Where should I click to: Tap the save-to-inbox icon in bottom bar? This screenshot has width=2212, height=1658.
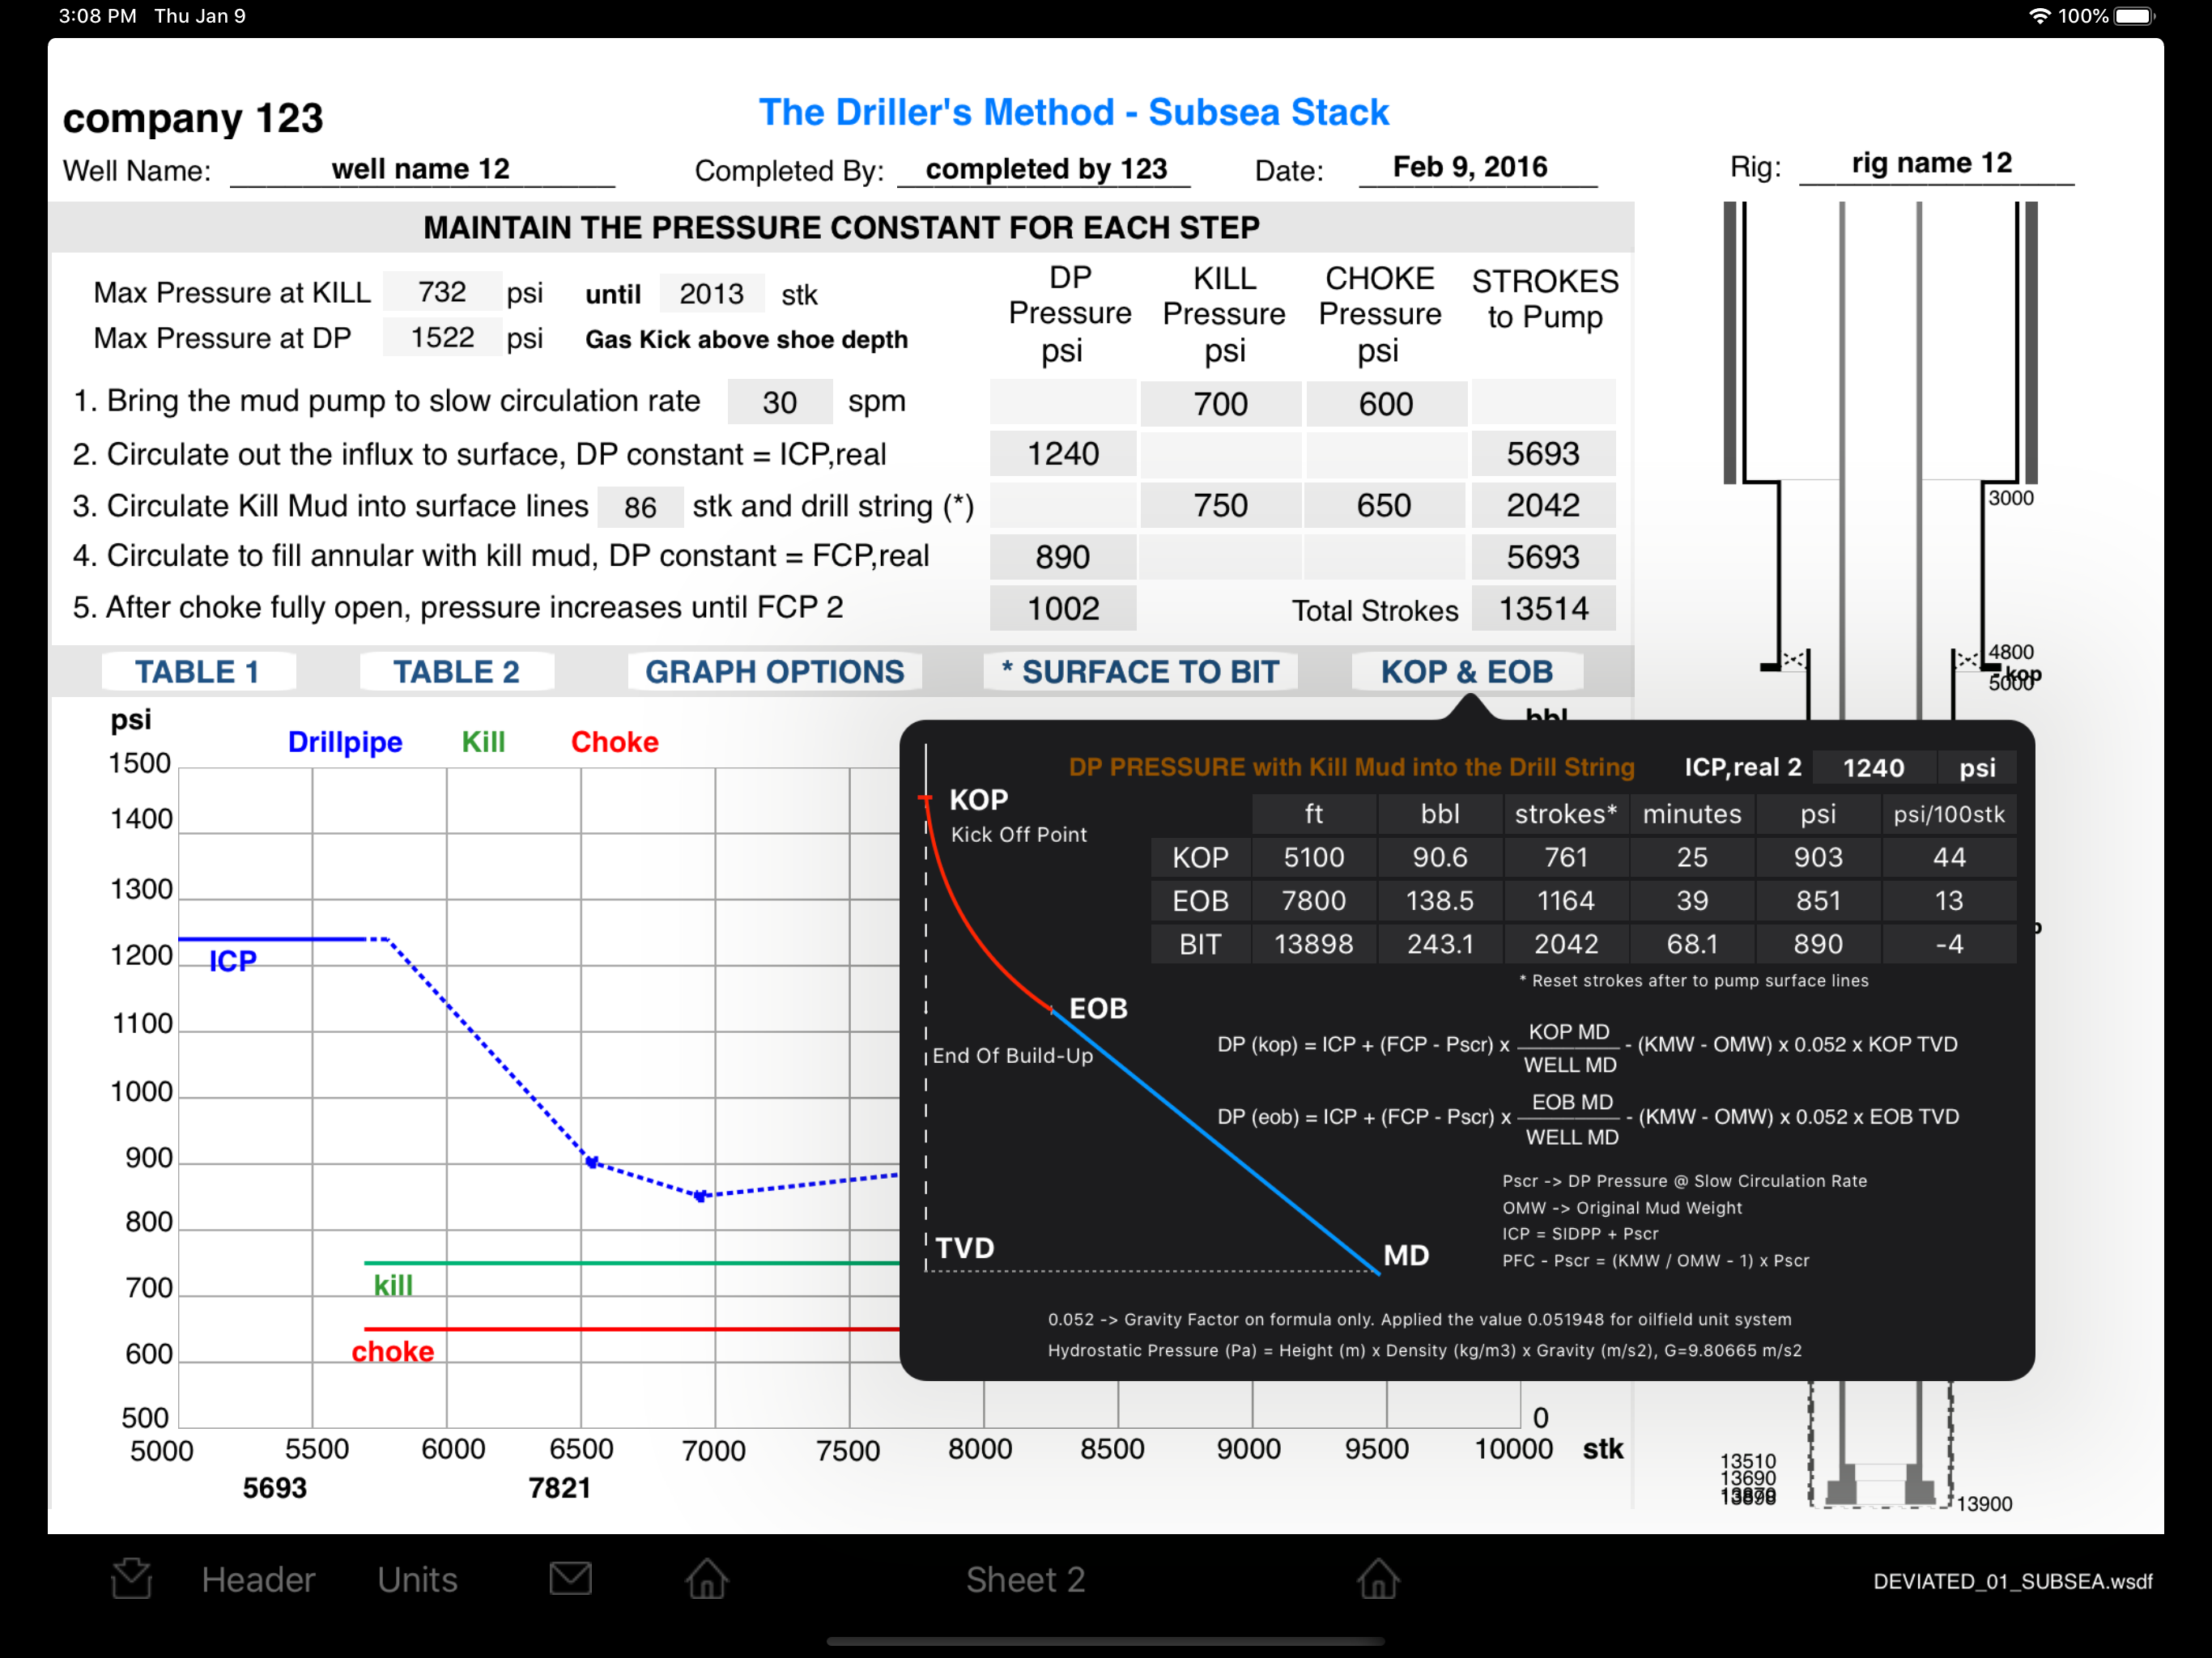click(x=131, y=1579)
